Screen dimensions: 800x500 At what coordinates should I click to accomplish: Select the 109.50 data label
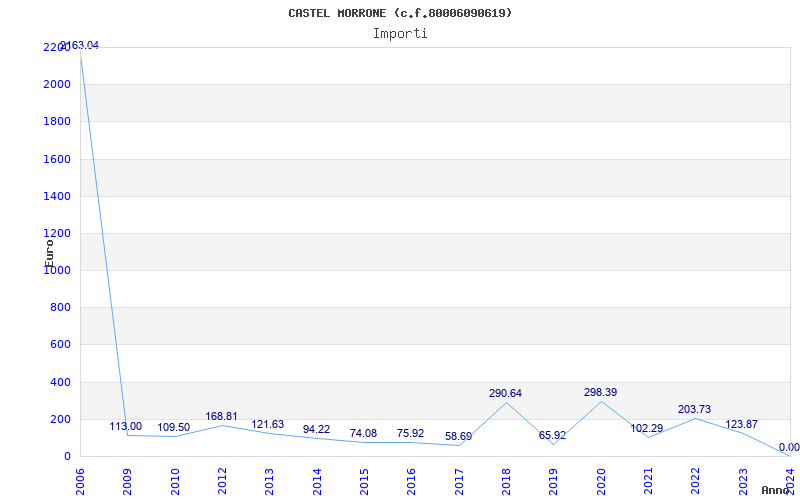173,428
